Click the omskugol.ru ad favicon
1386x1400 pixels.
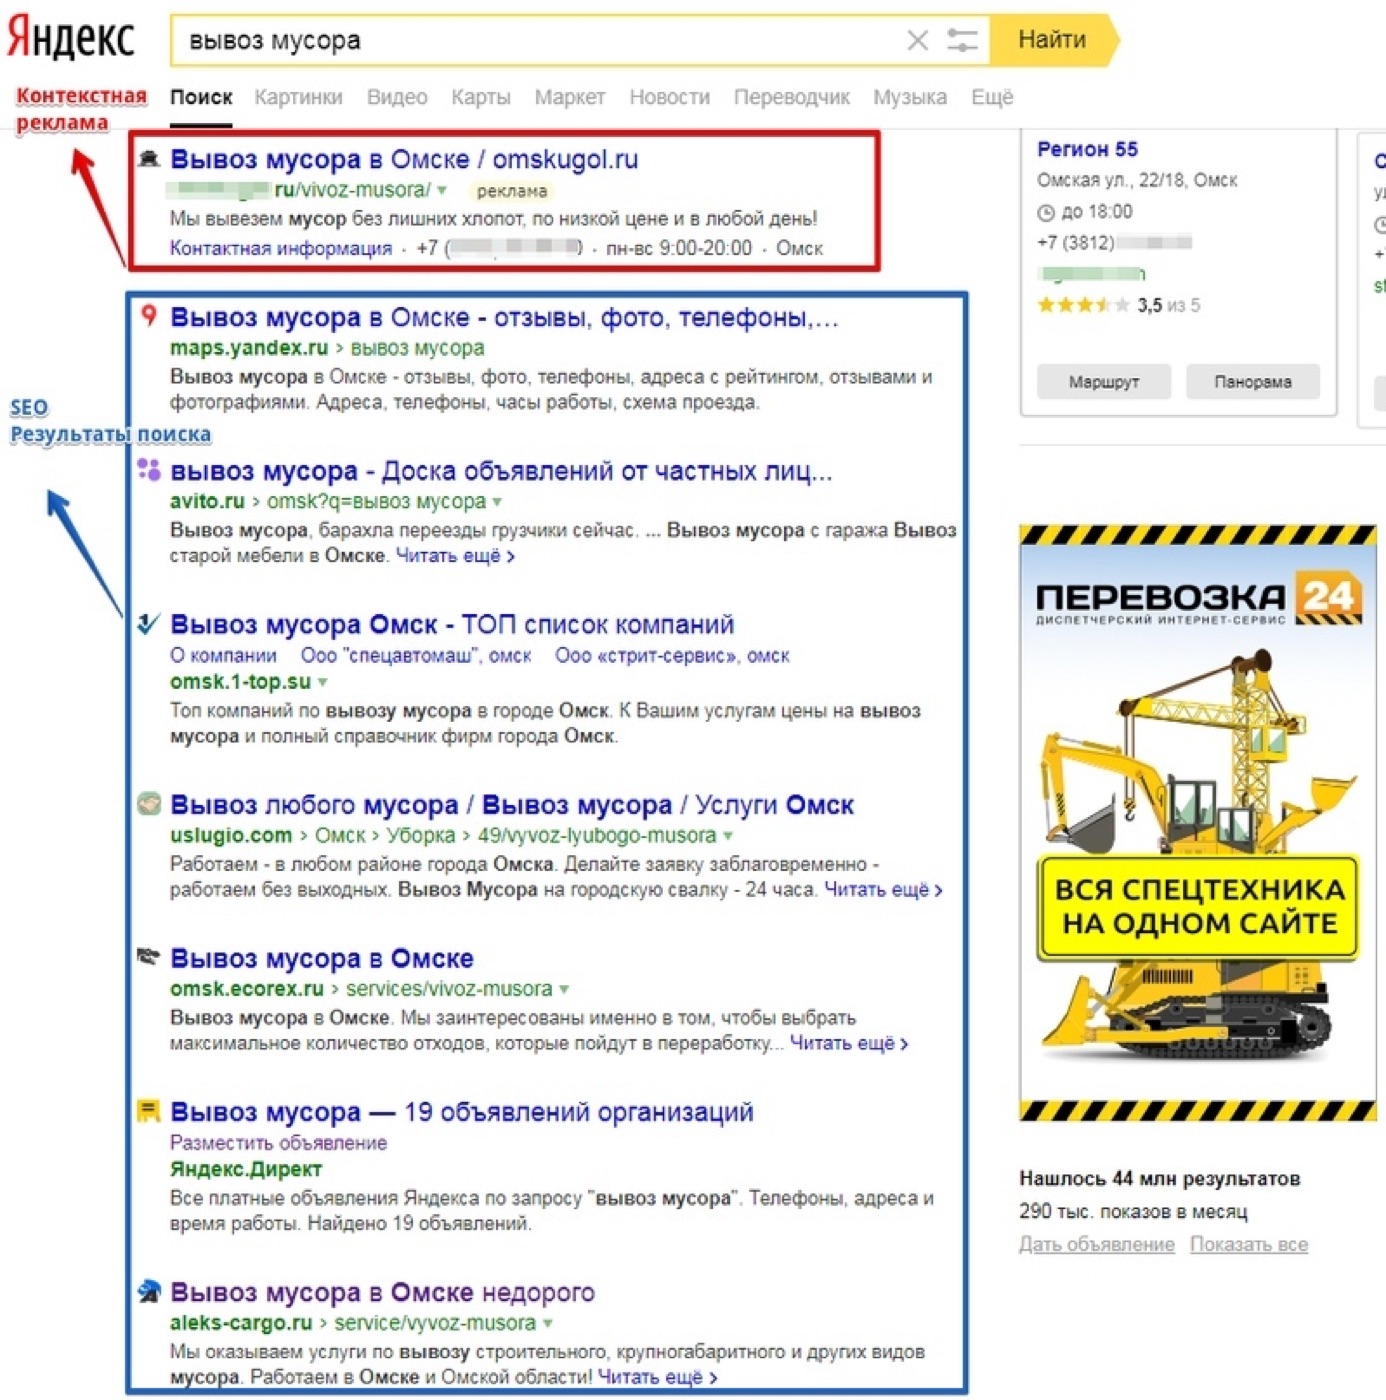[149, 158]
